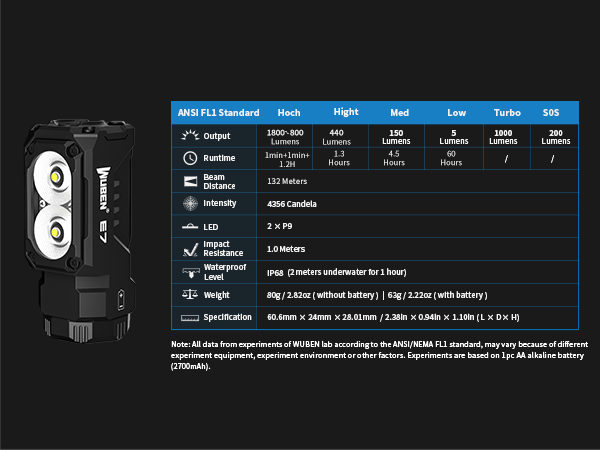The image size is (600, 450).
Task: Select the 'Med' column header
Action: 399,112
